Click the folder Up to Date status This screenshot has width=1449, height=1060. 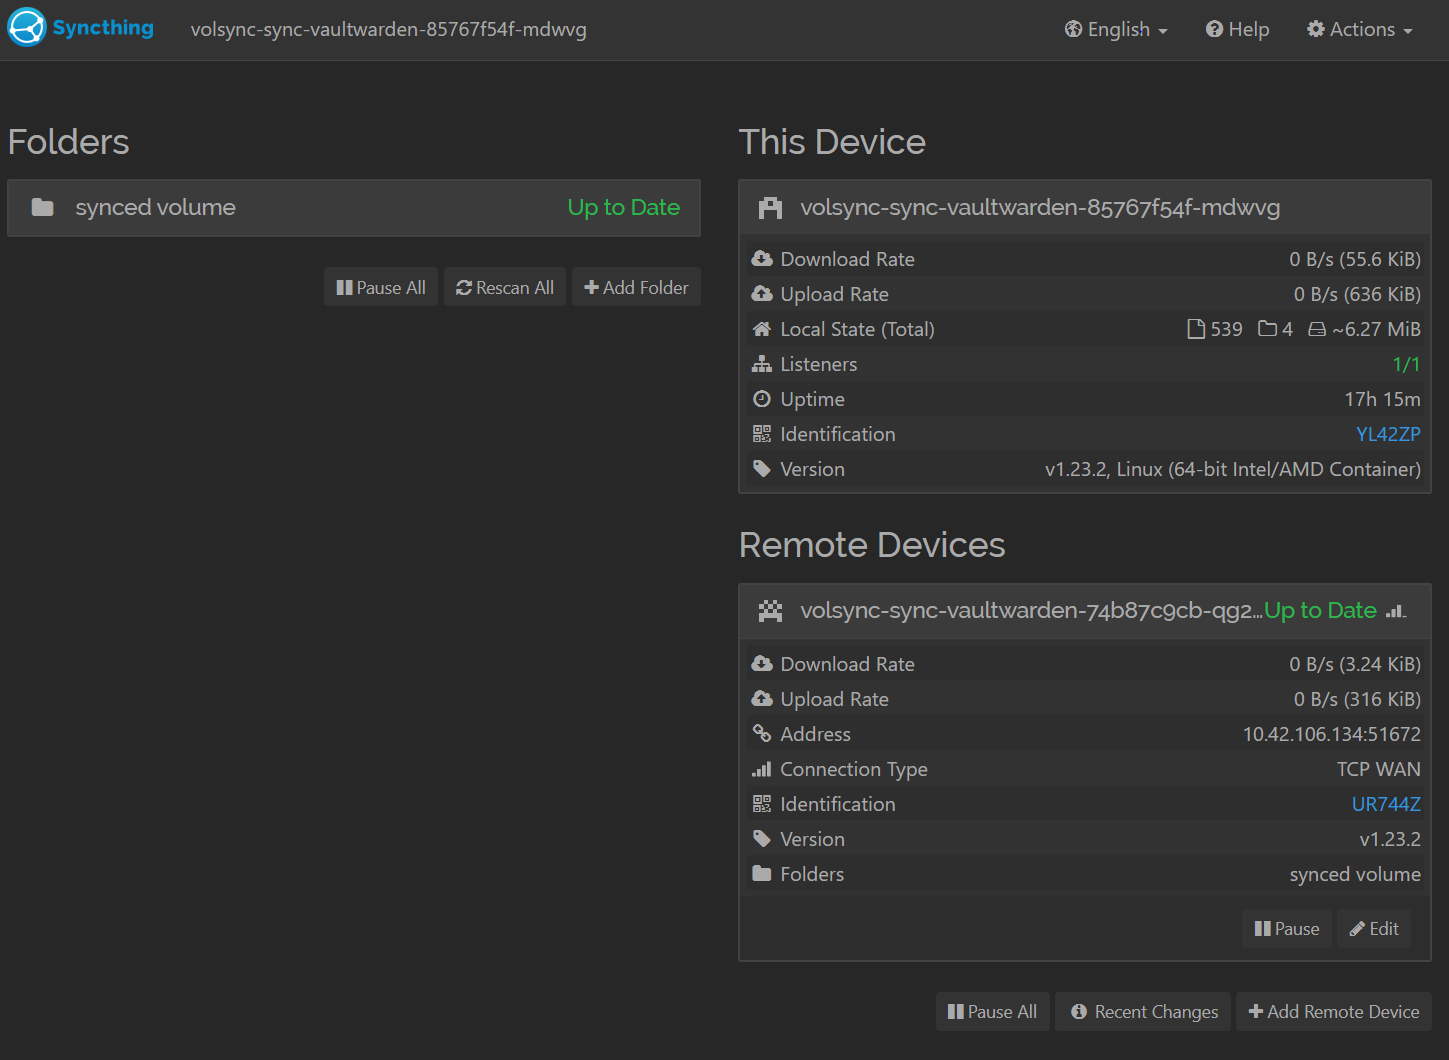(623, 208)
